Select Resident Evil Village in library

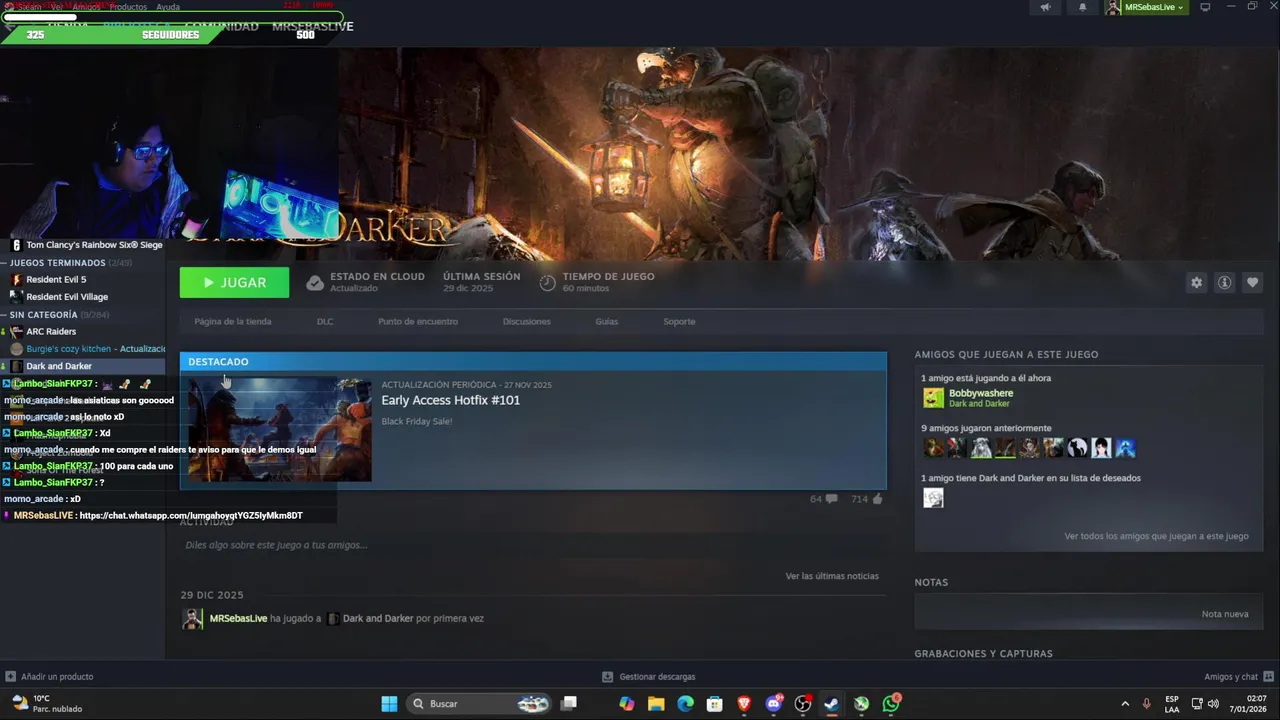67,297
